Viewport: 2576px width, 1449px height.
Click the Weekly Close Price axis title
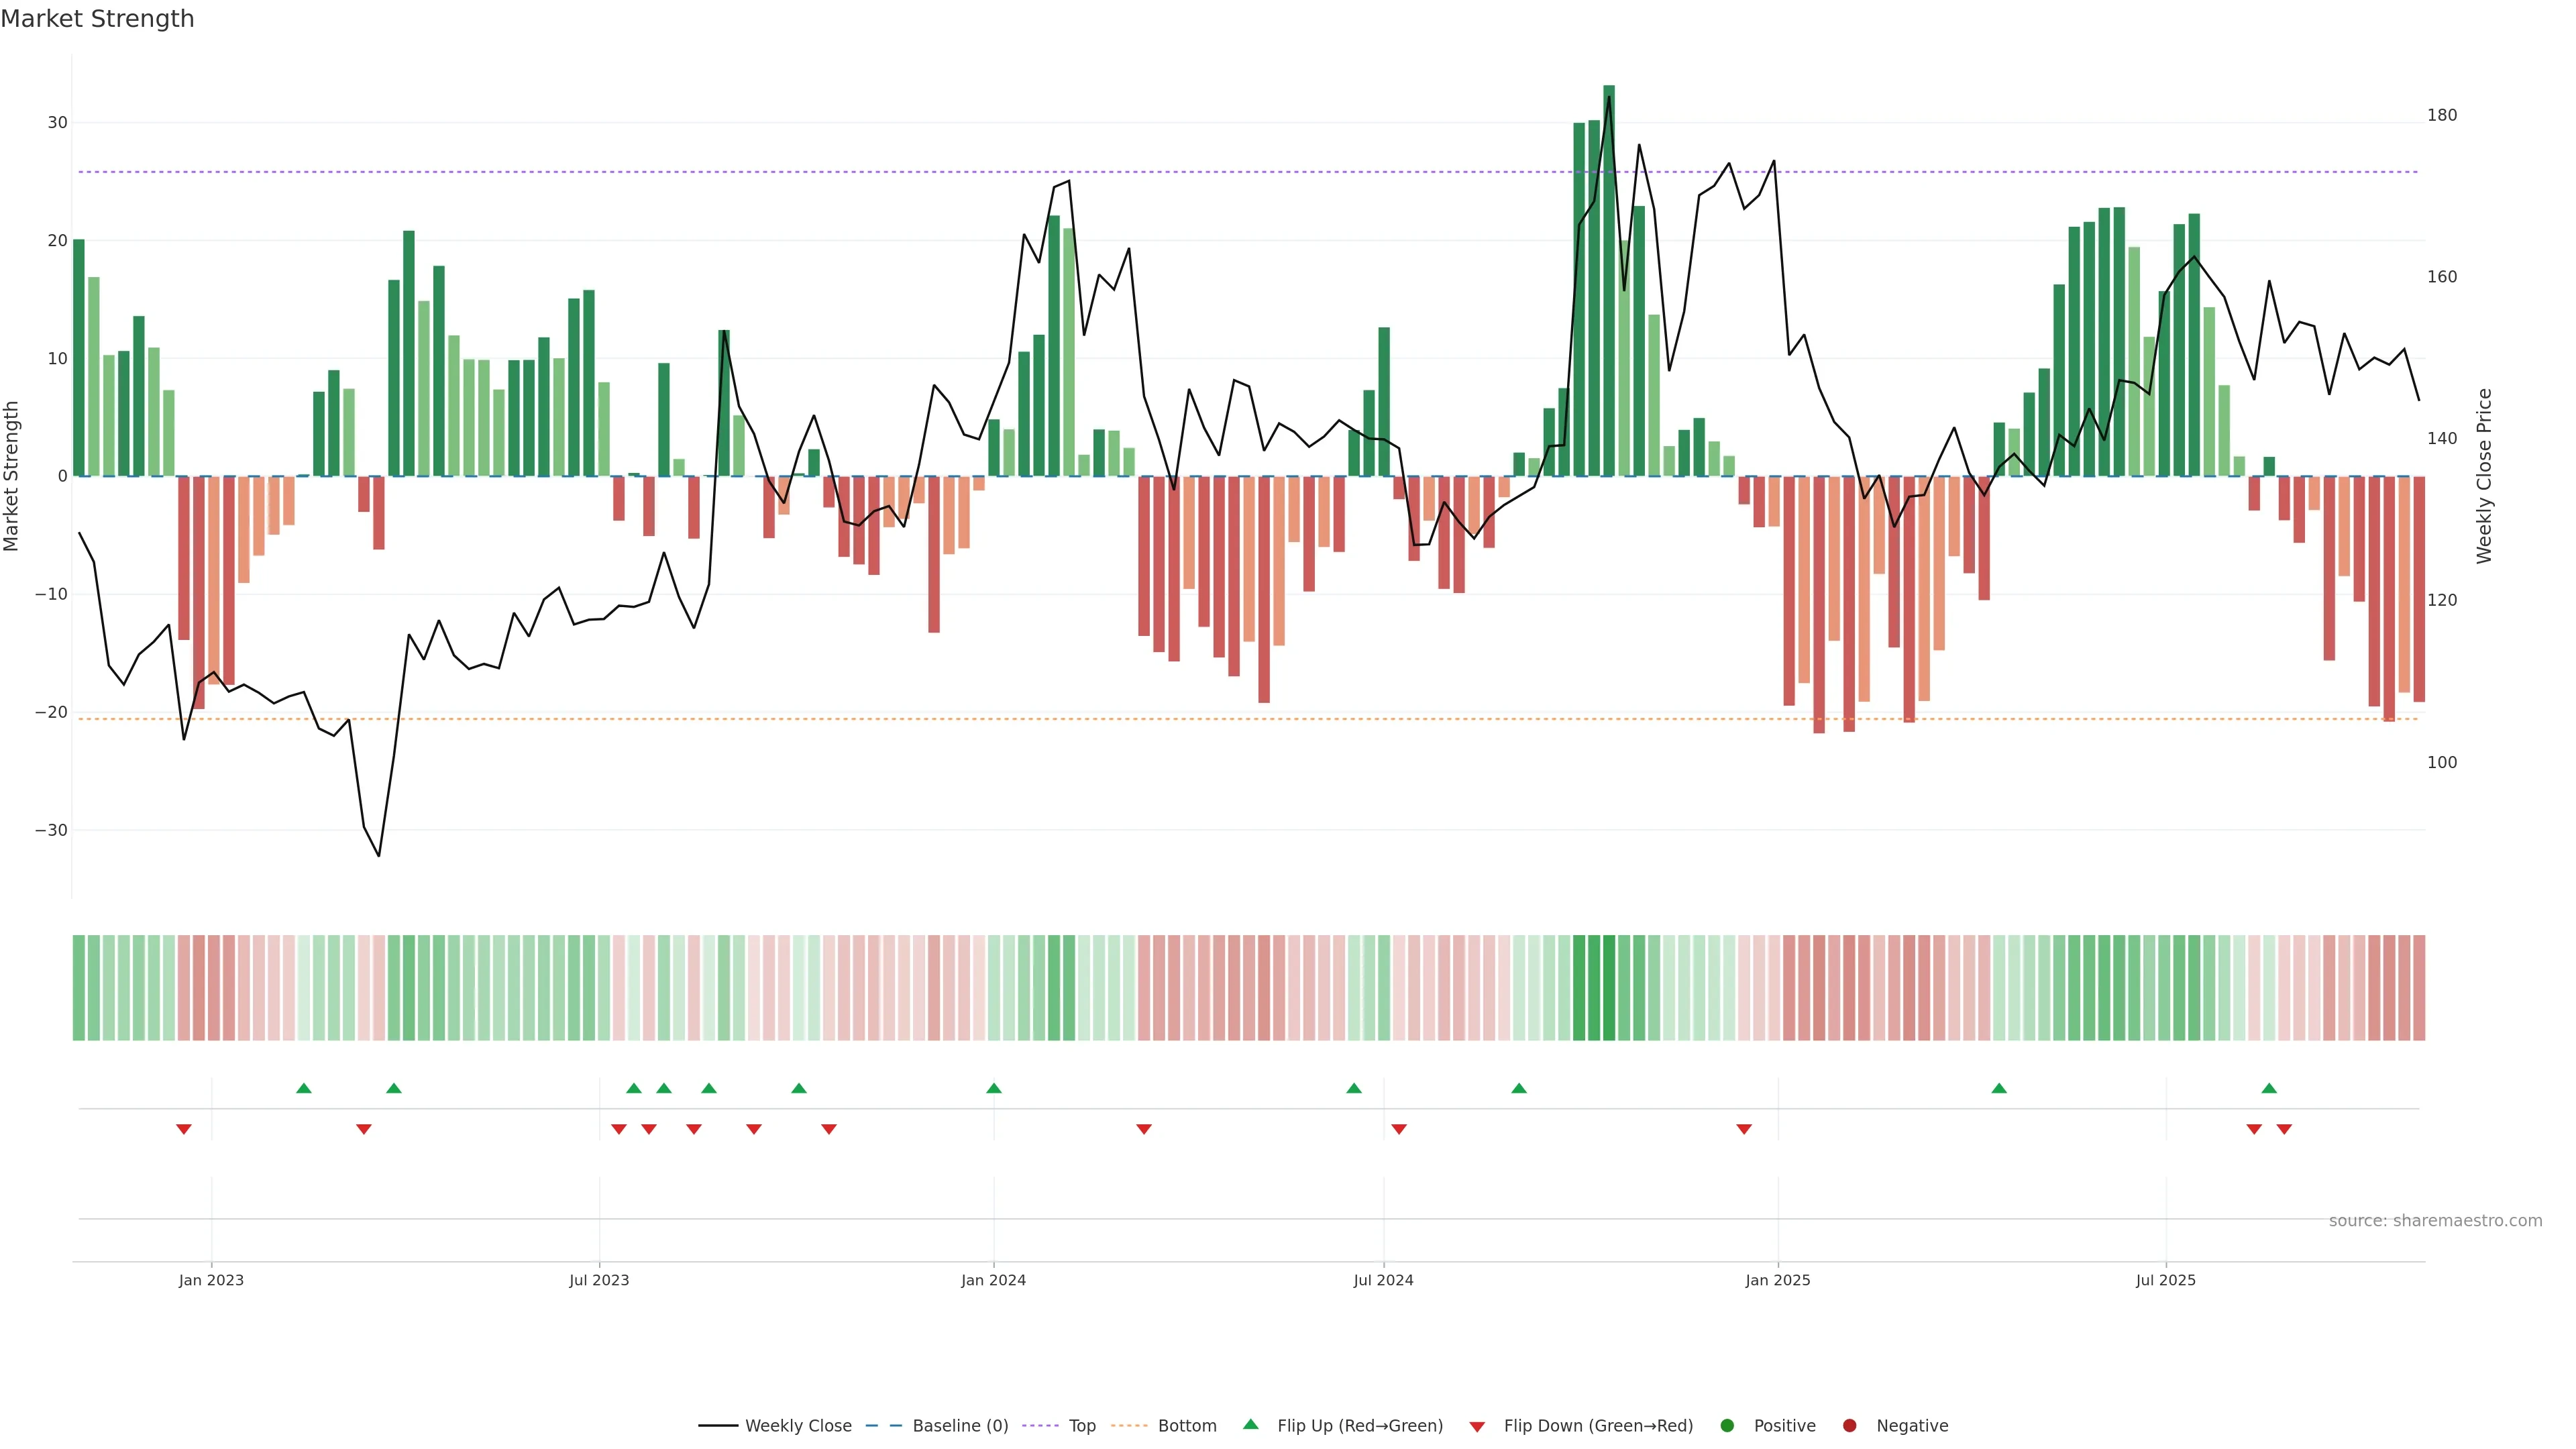pos(2484,476)
